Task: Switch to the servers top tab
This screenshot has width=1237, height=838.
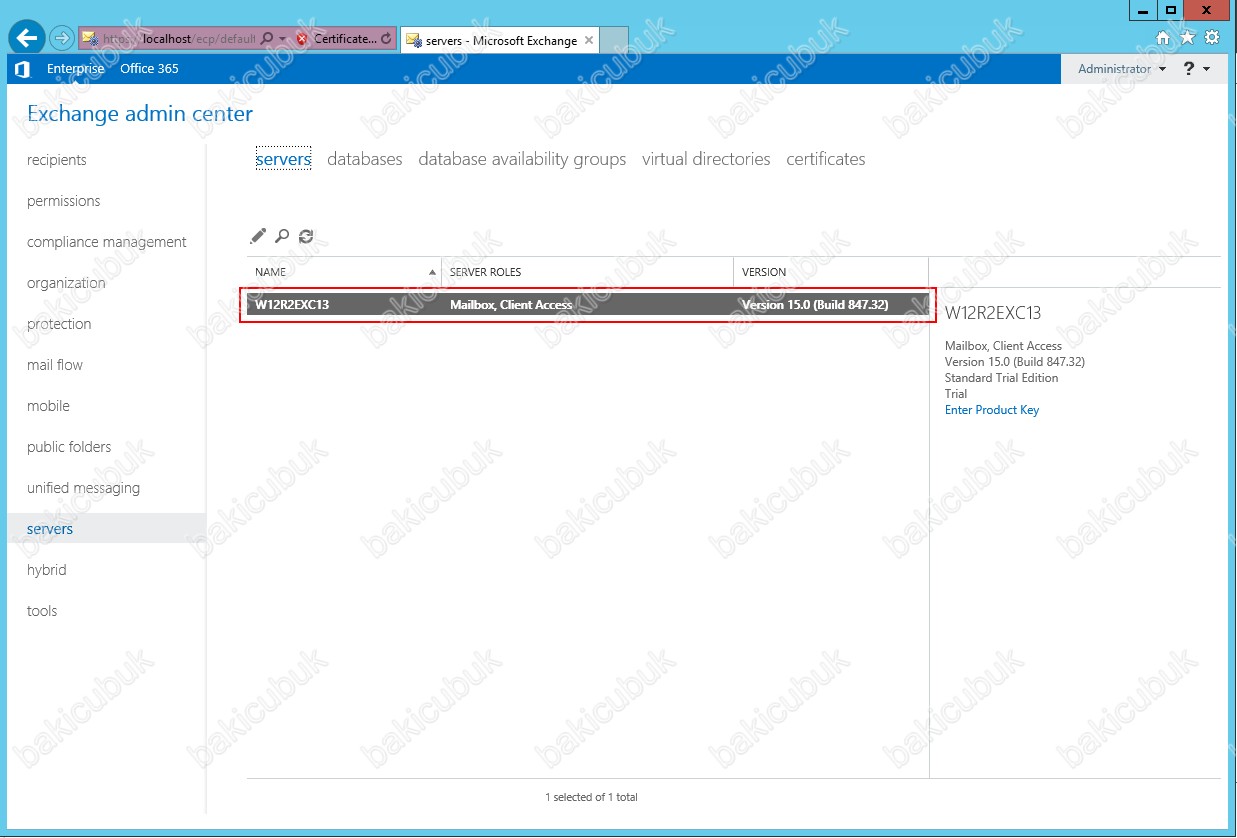Action: 283,159
